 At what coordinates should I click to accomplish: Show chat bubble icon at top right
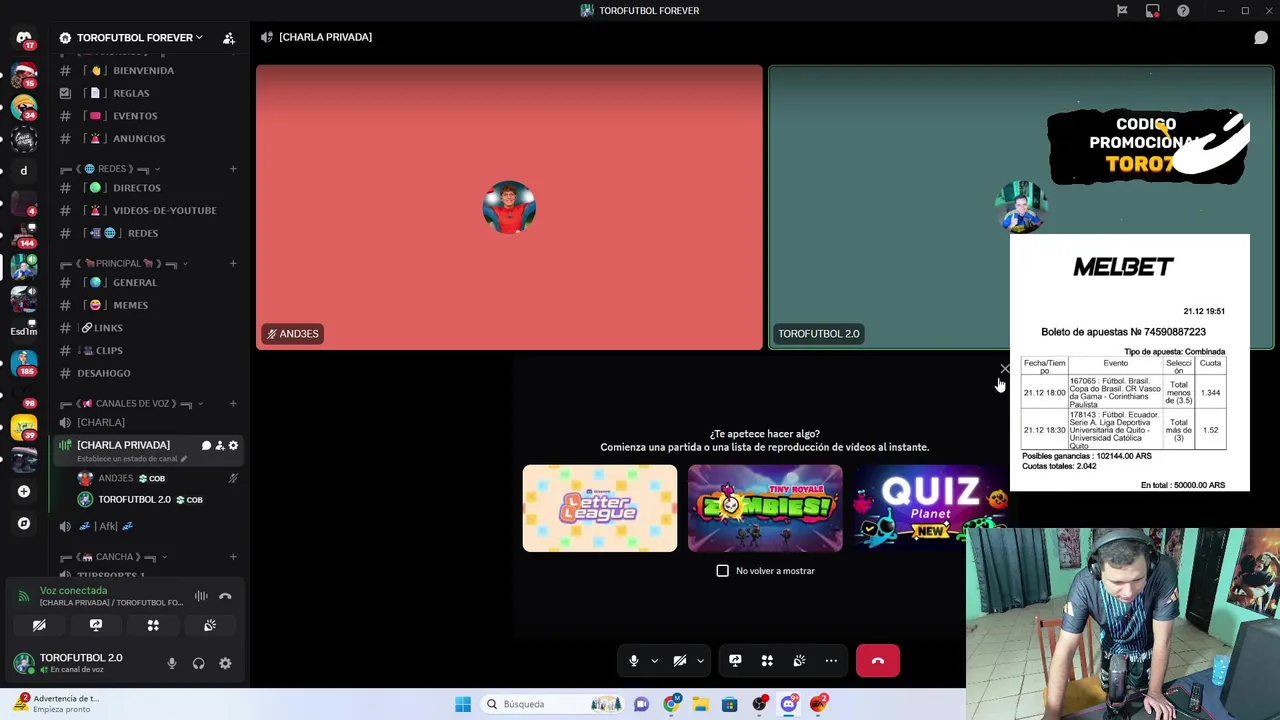point(1261,38)
